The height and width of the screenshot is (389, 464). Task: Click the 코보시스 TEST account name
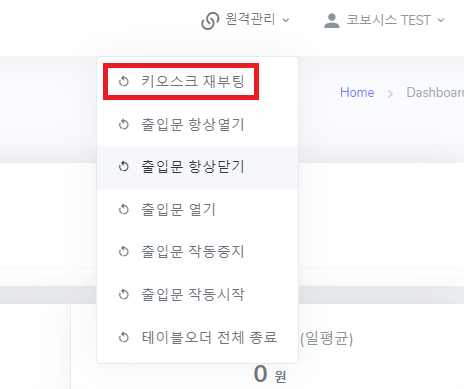click(389, 20)
